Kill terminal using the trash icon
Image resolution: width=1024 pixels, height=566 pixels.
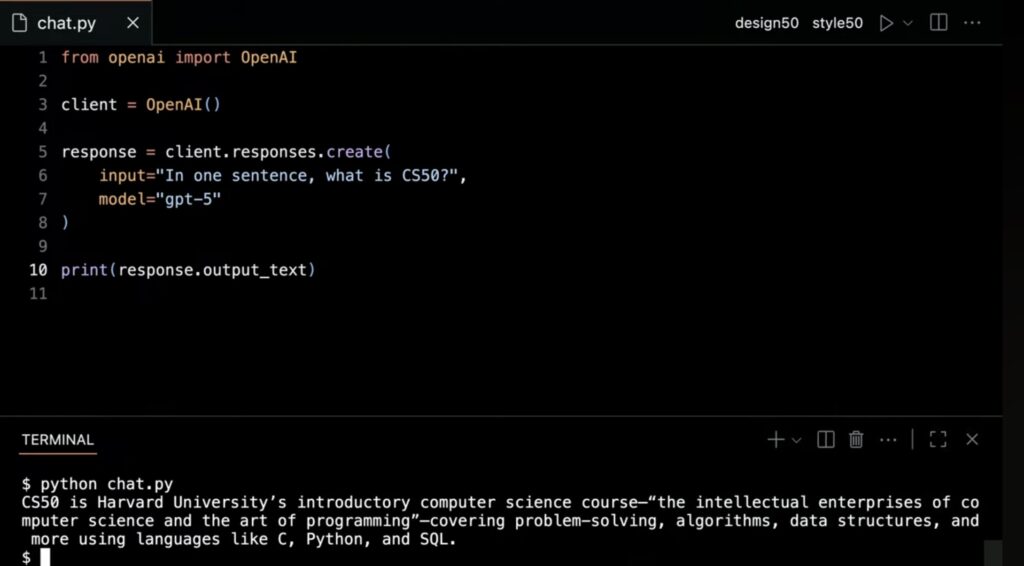tap(856, 439)
